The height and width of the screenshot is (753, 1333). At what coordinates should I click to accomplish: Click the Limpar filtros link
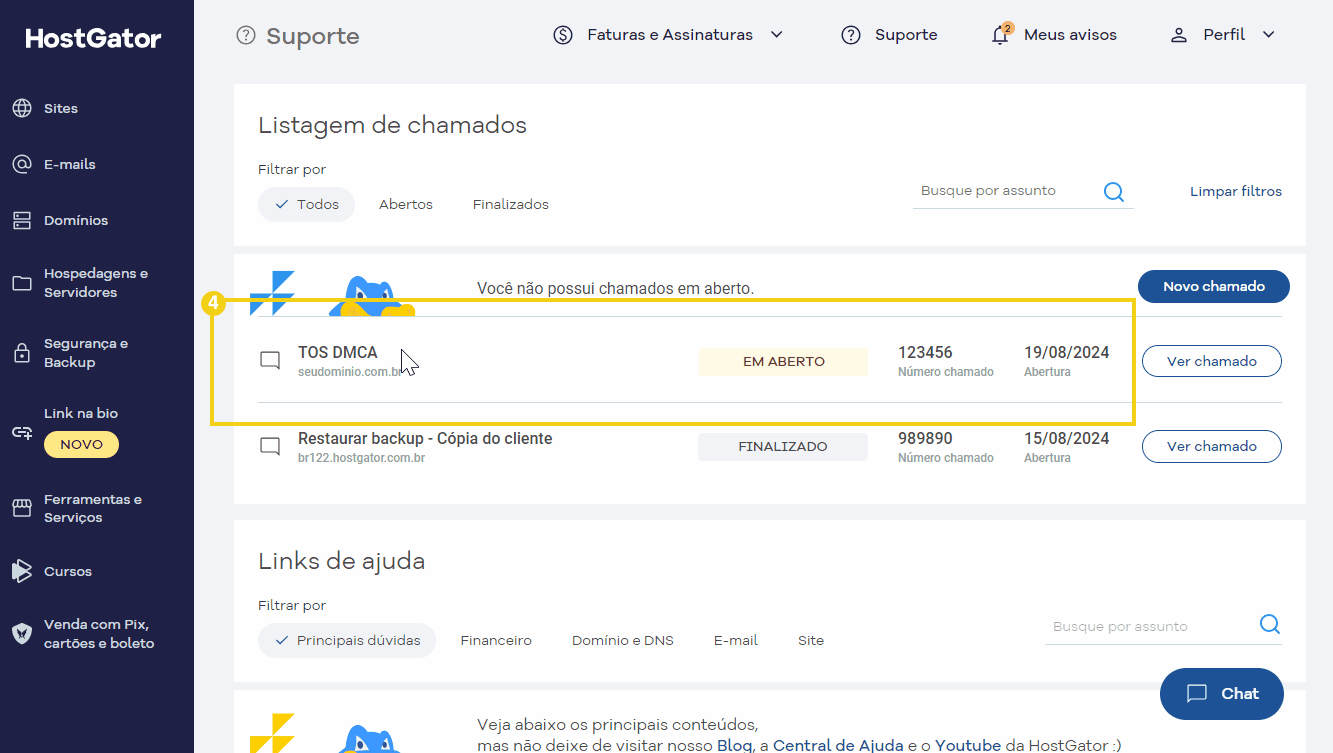1236,191
